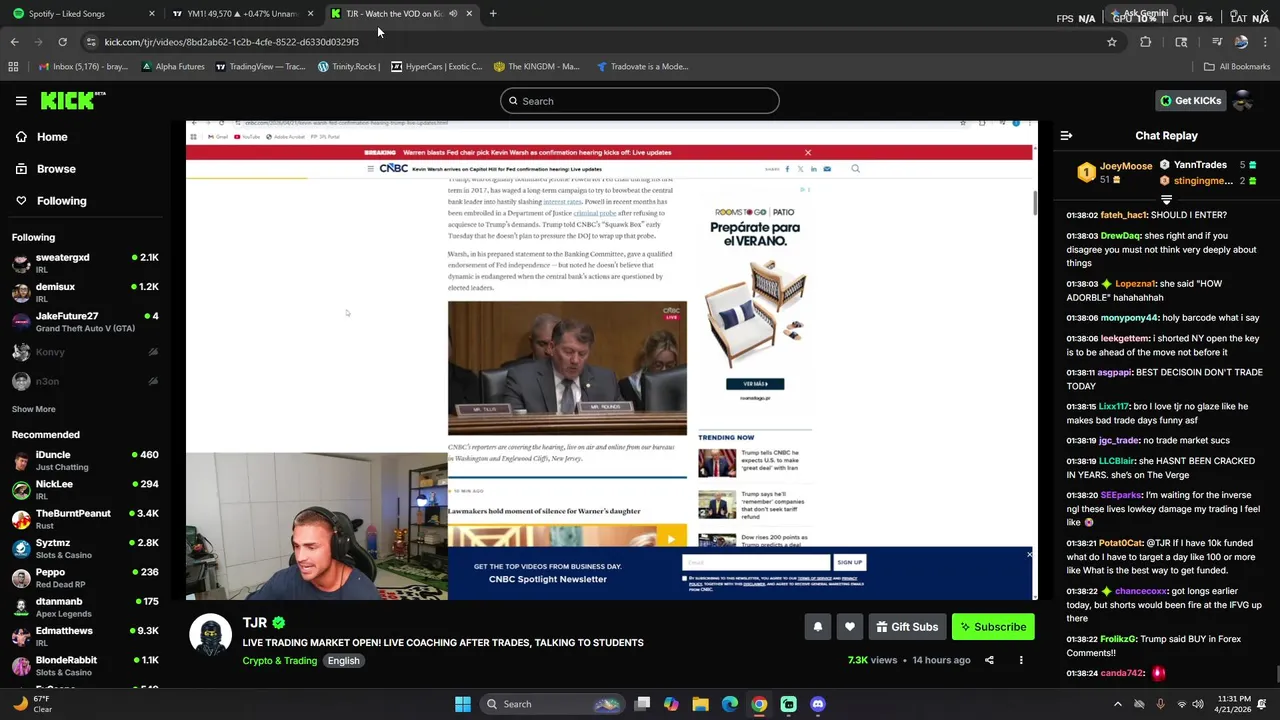
Task: Open NickLee recommended channel
Action: click(85, 490)
